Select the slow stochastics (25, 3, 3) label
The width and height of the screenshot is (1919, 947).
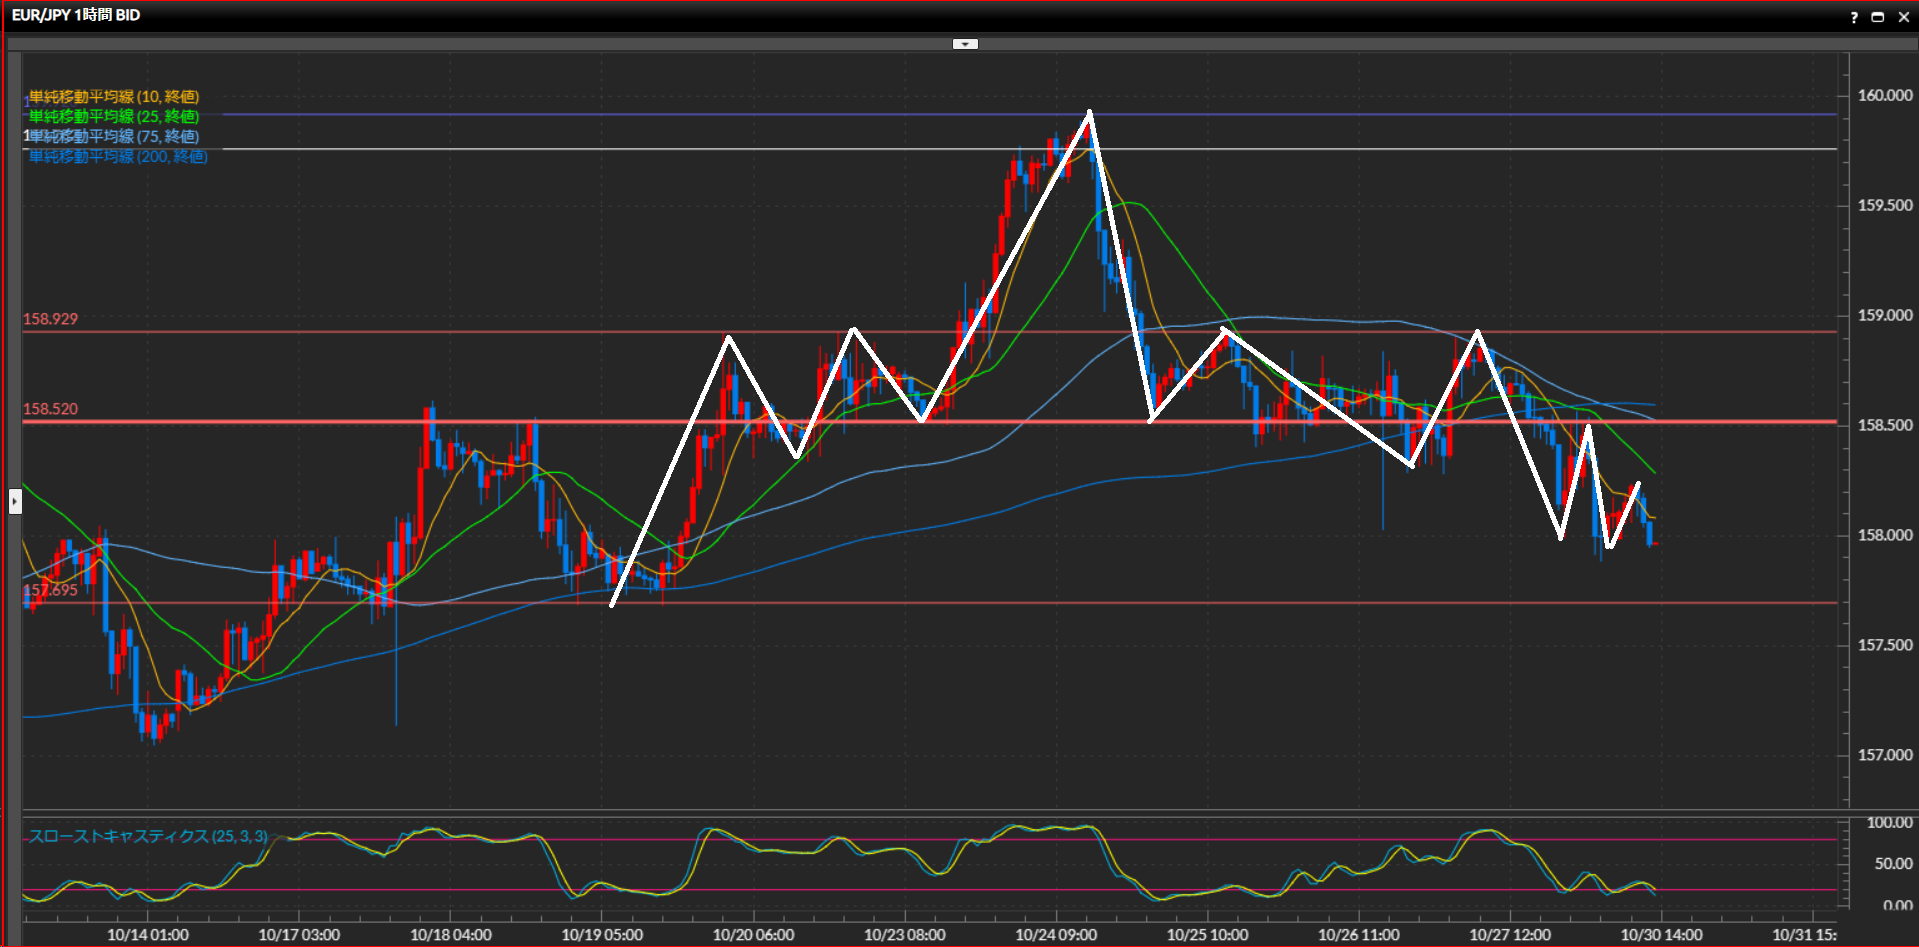coord(148,836)
